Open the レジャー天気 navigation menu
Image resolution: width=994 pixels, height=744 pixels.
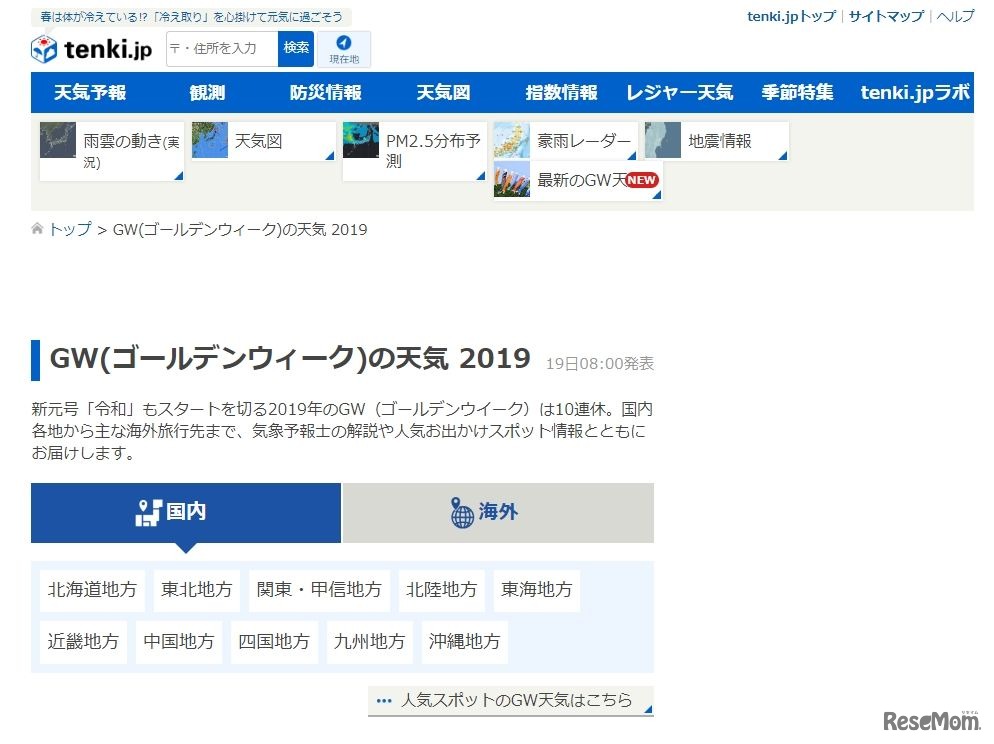click(679, 91)
